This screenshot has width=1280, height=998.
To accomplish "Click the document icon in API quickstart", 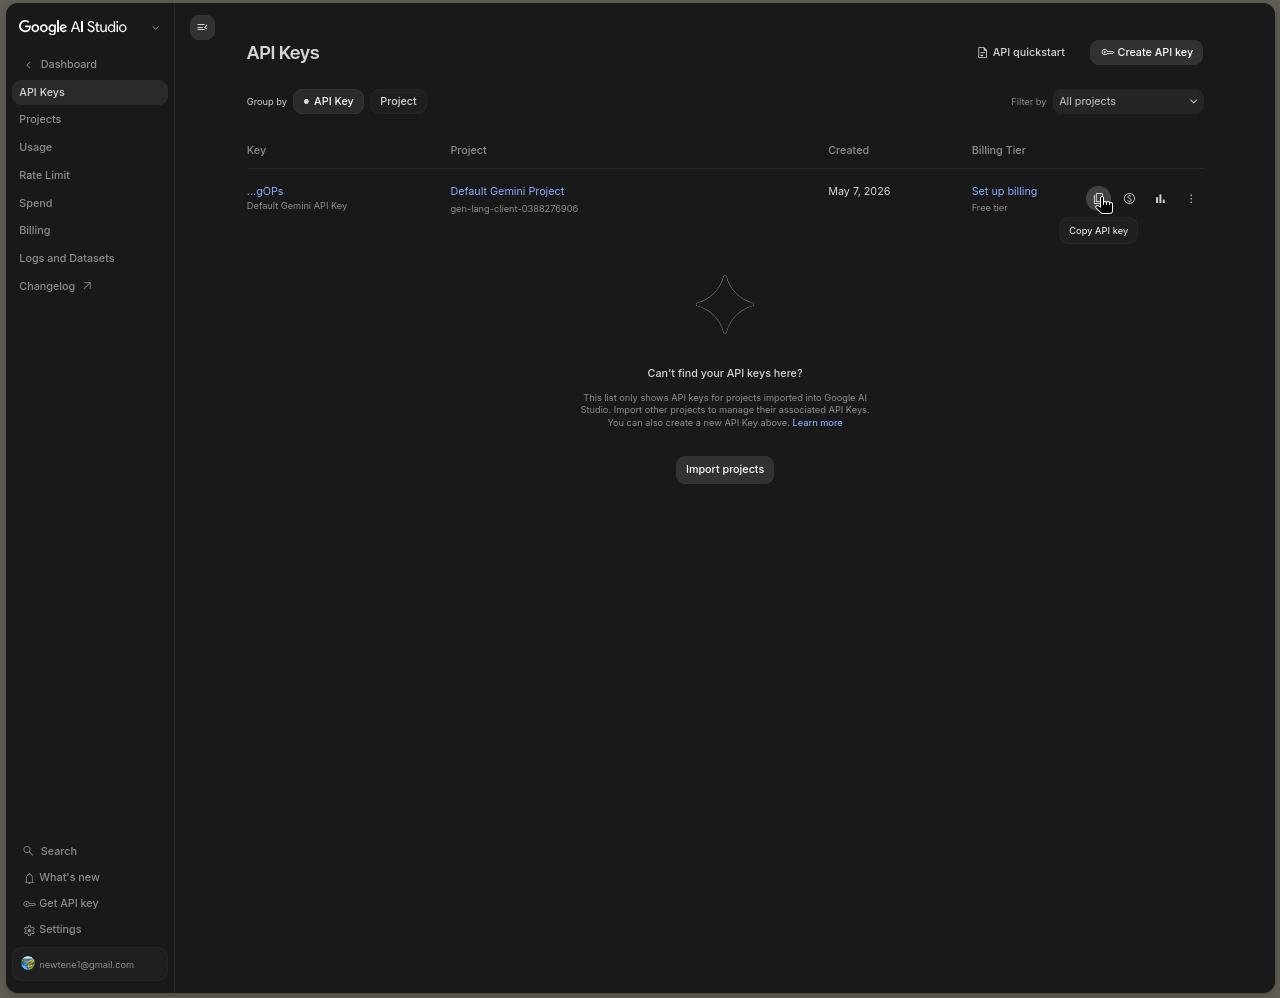I will point(982,52).
